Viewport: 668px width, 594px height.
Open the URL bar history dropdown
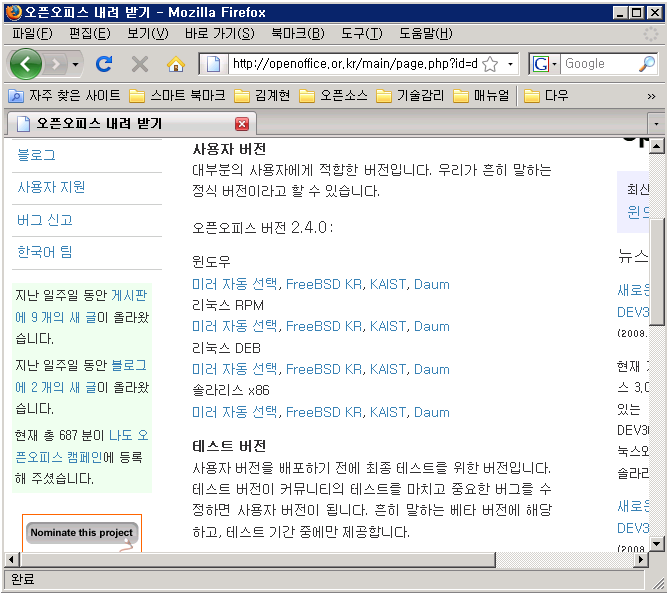(x=510, y=64)
